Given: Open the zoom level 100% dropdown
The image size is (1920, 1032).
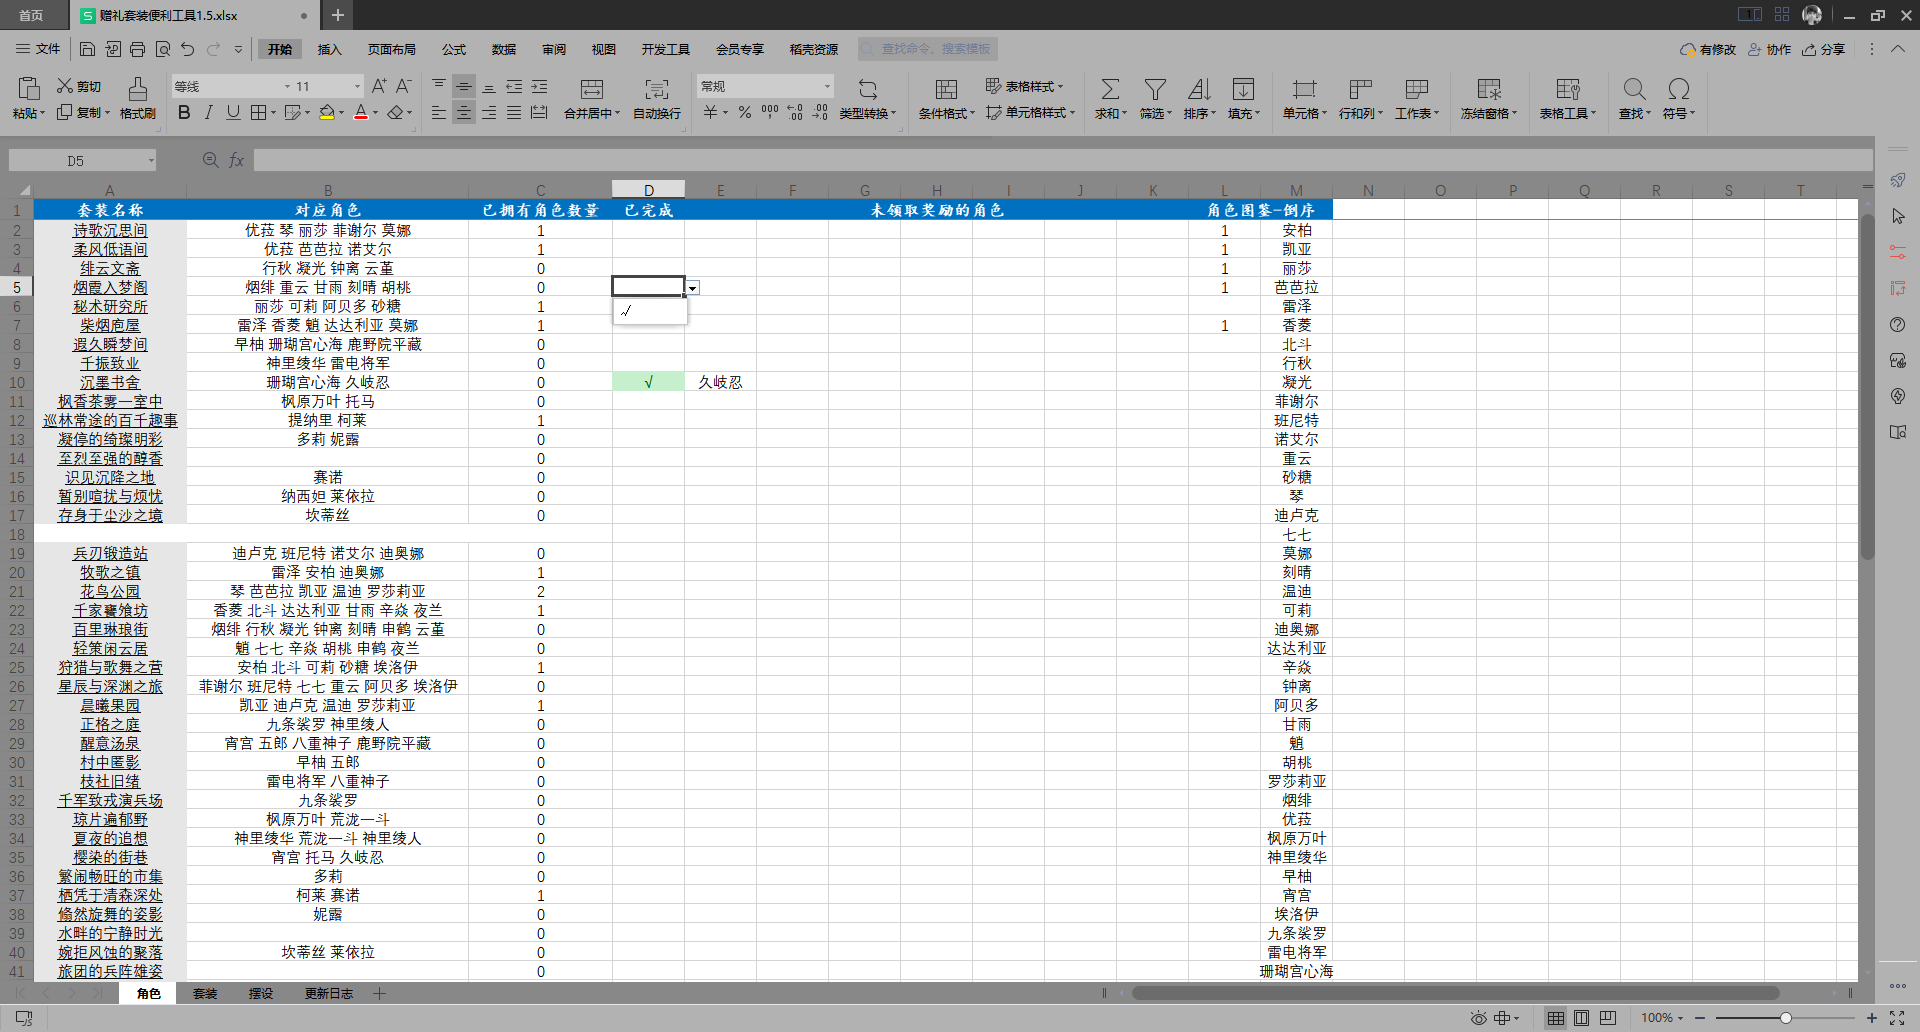Looking at the screenshot, I should pos(1661,1018).
